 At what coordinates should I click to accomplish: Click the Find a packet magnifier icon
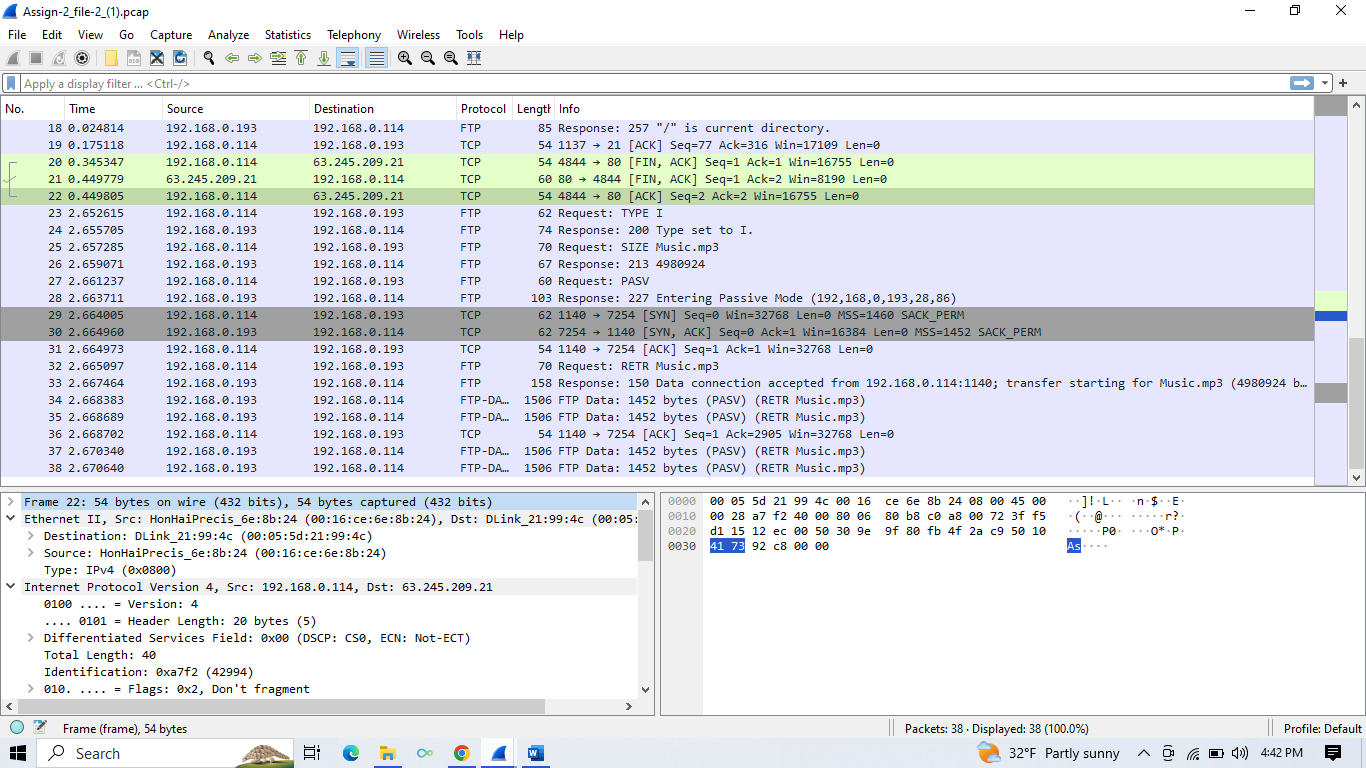point(208,58)
